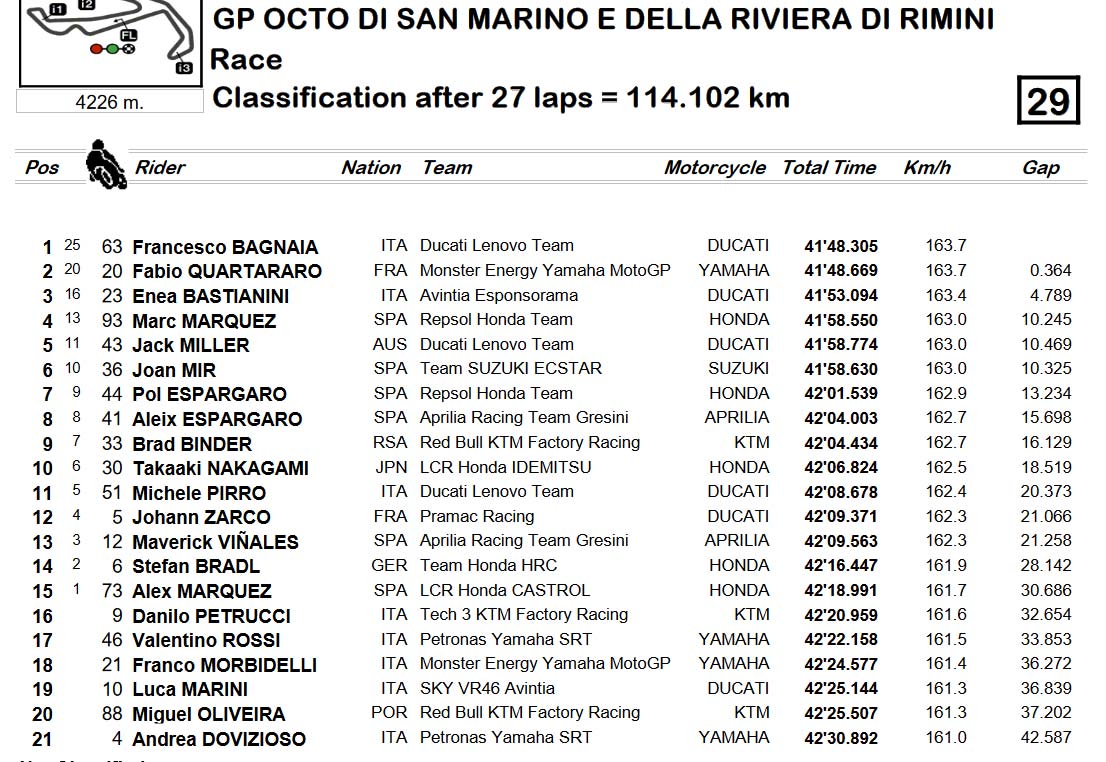Click the FL marker on track map
The width and height of the screenshot is (1106, 762).
[x=128, y=35]
